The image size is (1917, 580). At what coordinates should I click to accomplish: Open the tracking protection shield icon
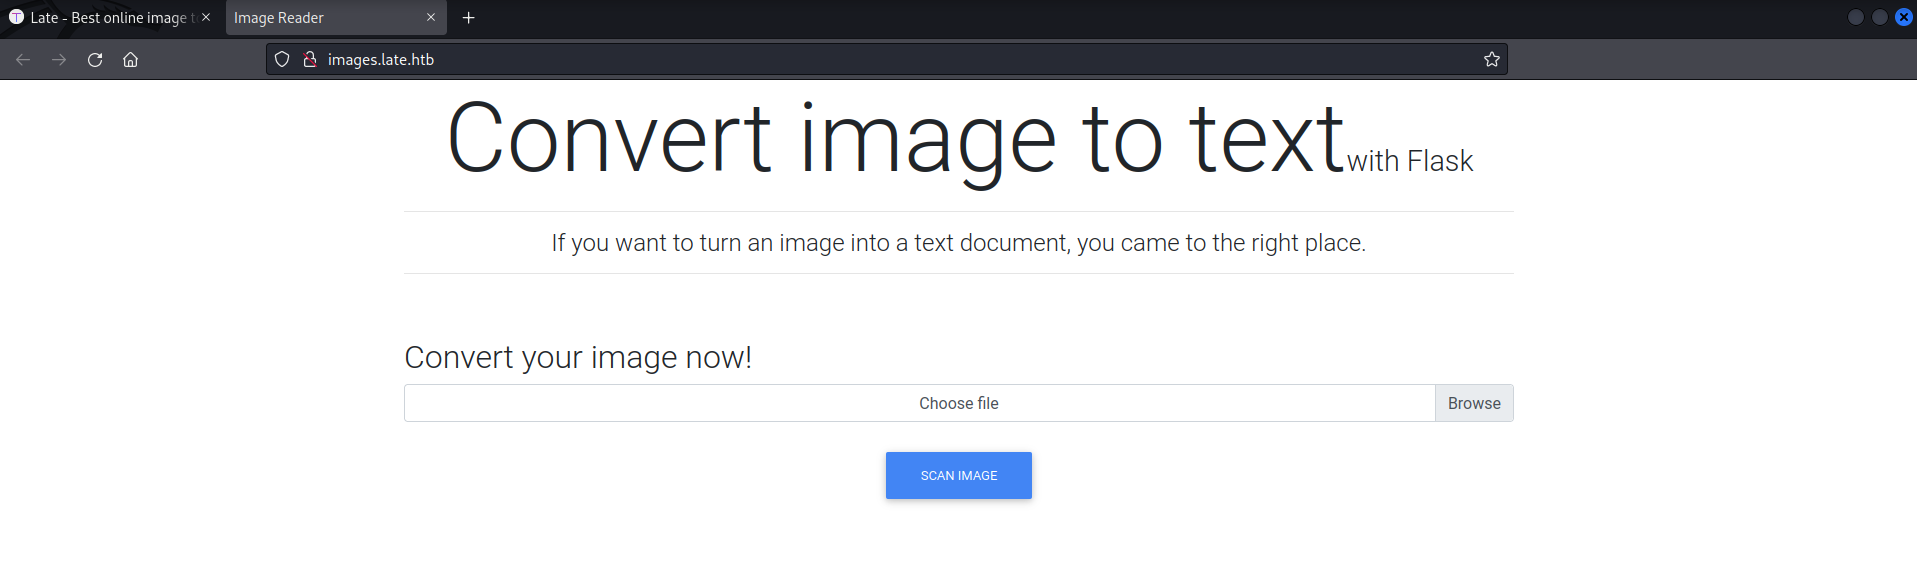pos(282,60)
